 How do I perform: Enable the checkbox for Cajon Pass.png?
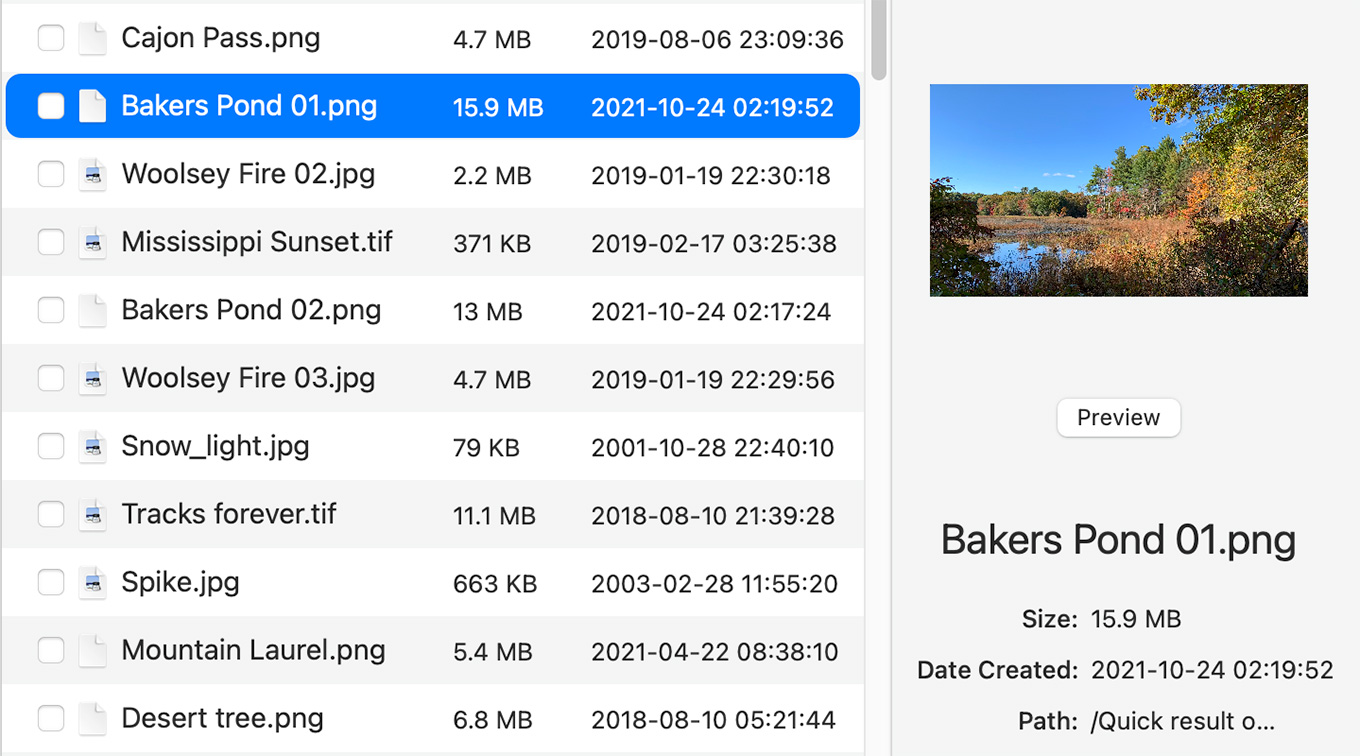coord(51,39)
